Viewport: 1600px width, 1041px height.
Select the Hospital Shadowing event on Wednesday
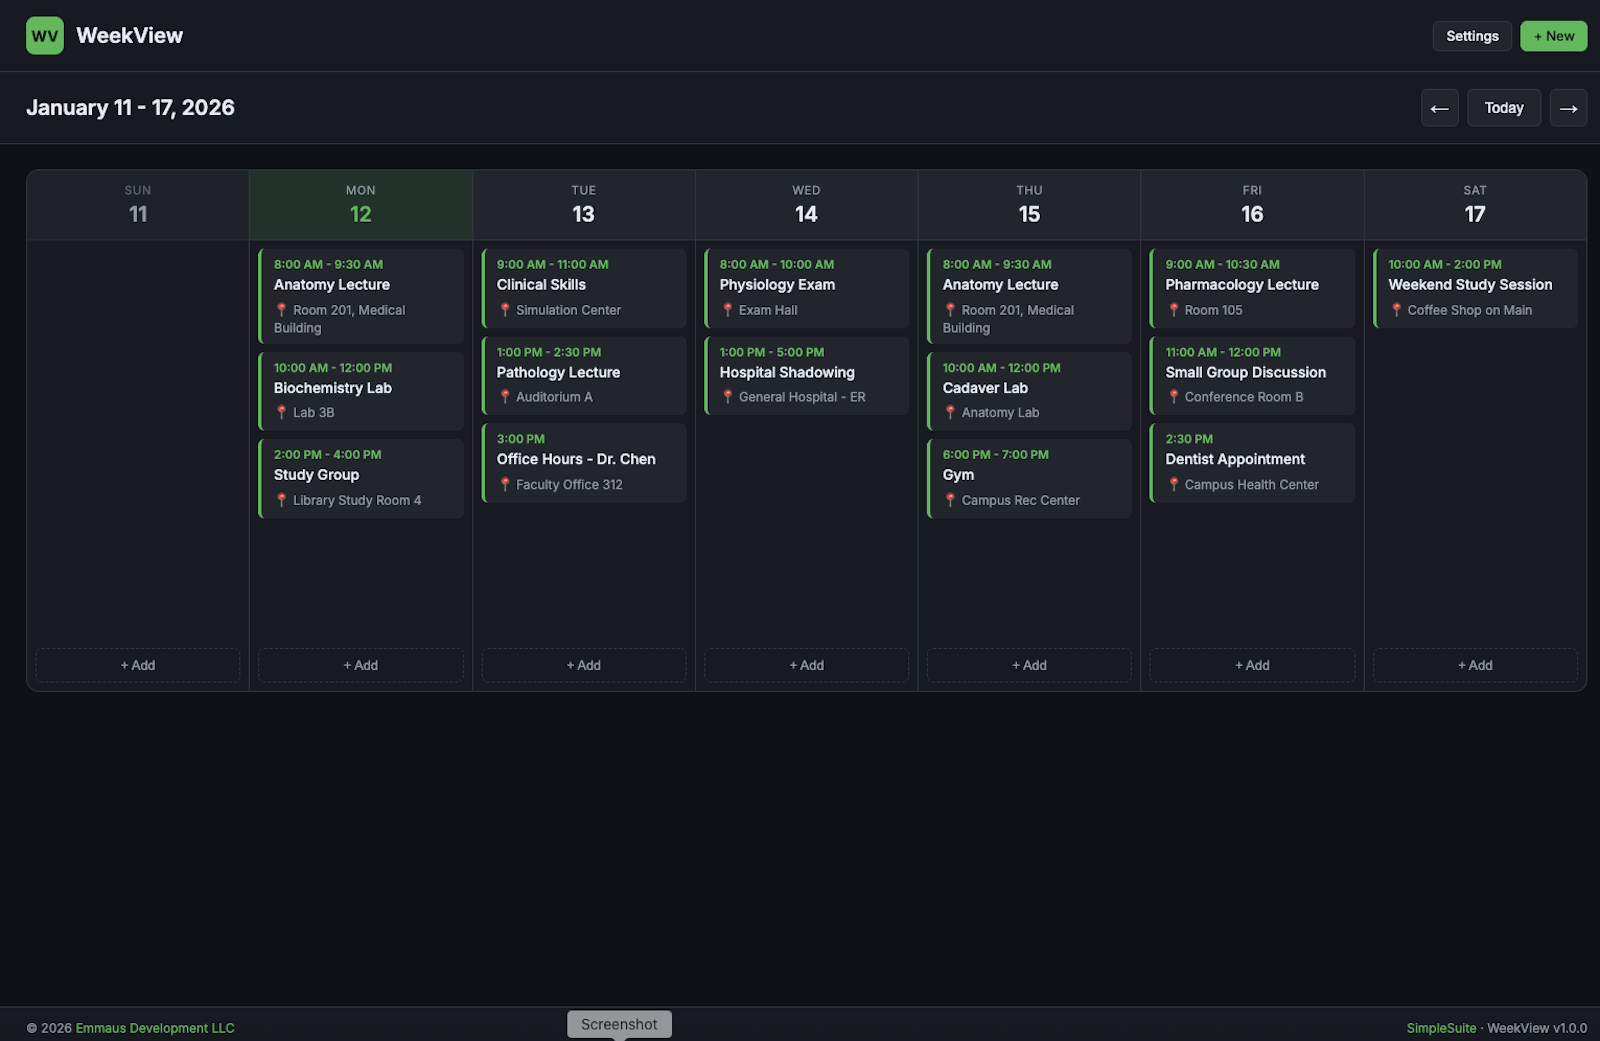pyautogui.click(x=806, y=375)
